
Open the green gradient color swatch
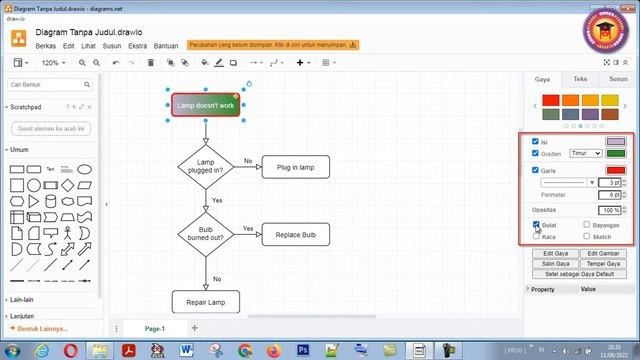point(616,153)
